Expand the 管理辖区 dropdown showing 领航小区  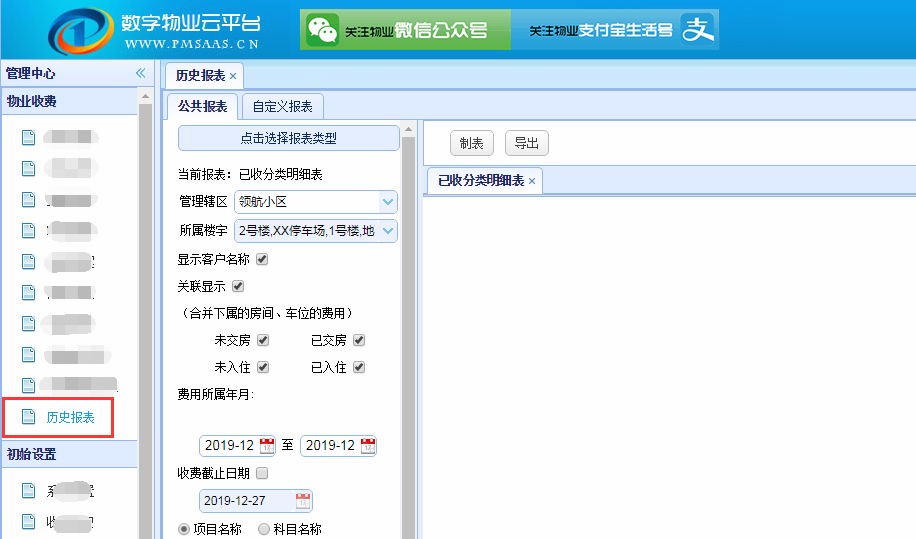[x=388, y=202]
